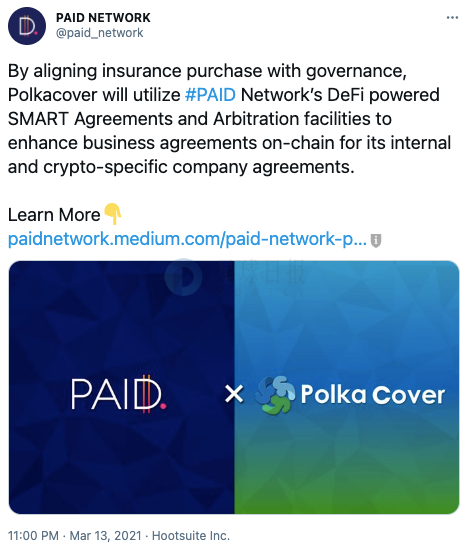Click the tweet body text paragraph

coord(230,119)
